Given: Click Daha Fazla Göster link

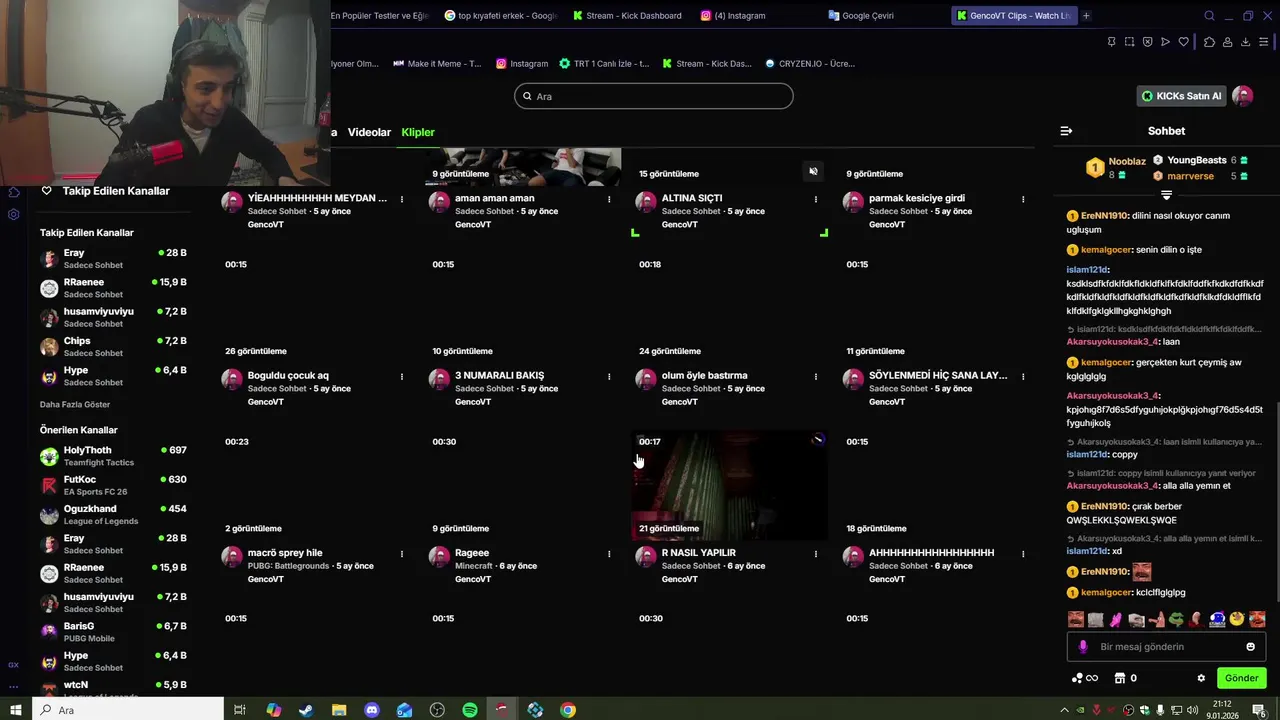Looking at the screenshot, I should [x=75, y=405].
